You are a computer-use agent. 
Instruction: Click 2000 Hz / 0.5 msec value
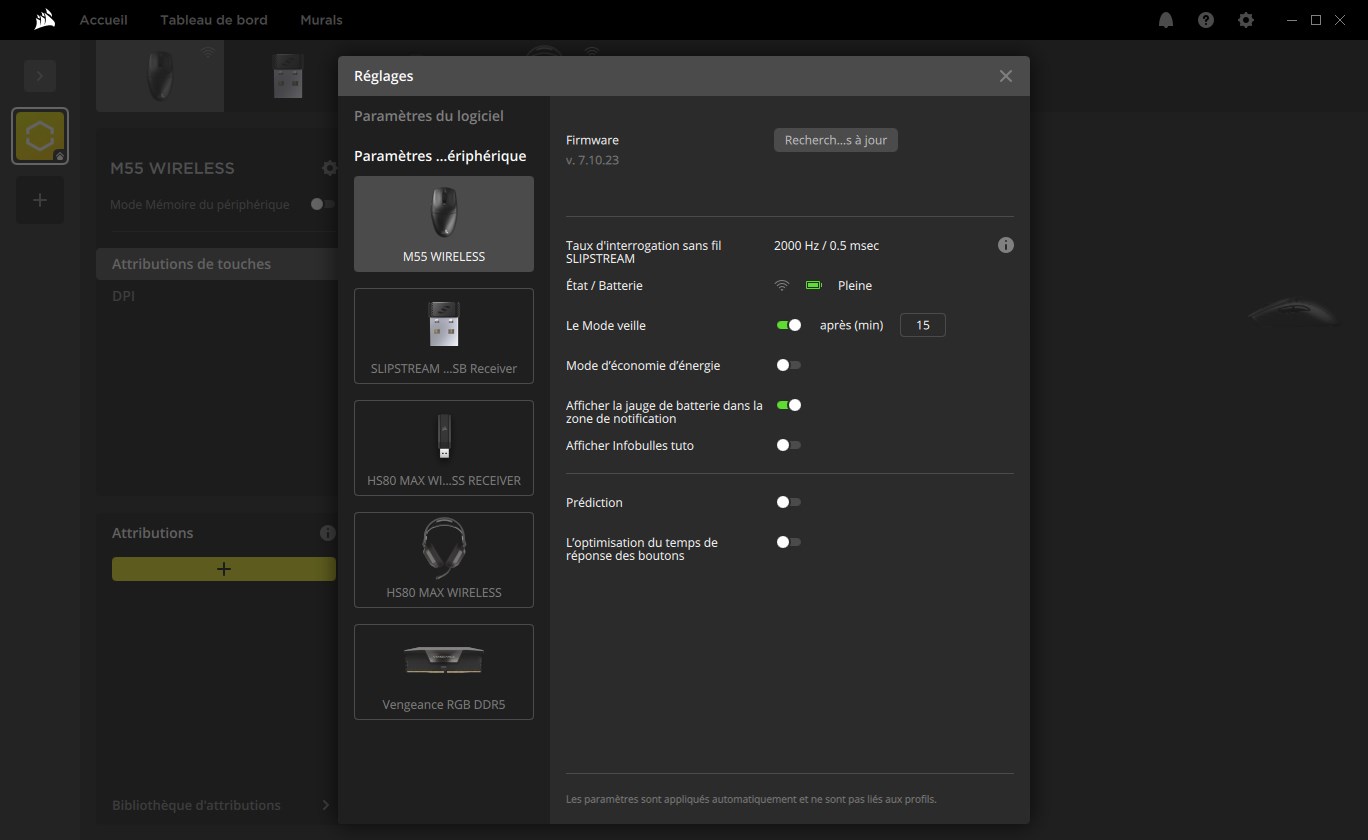827,245
